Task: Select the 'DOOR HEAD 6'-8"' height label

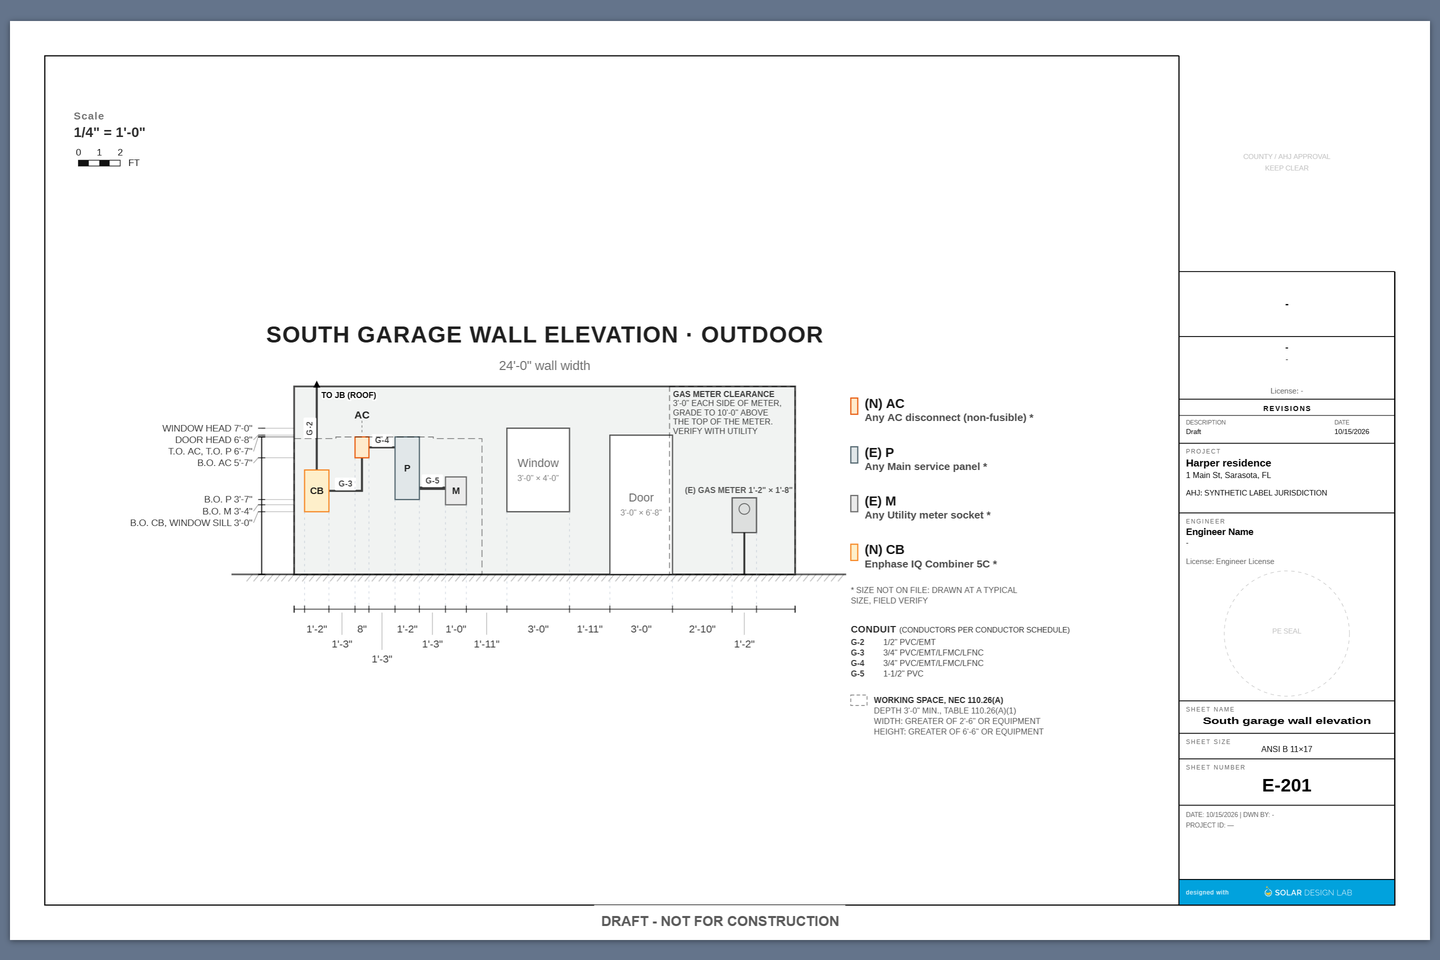Action: [214, 440]
